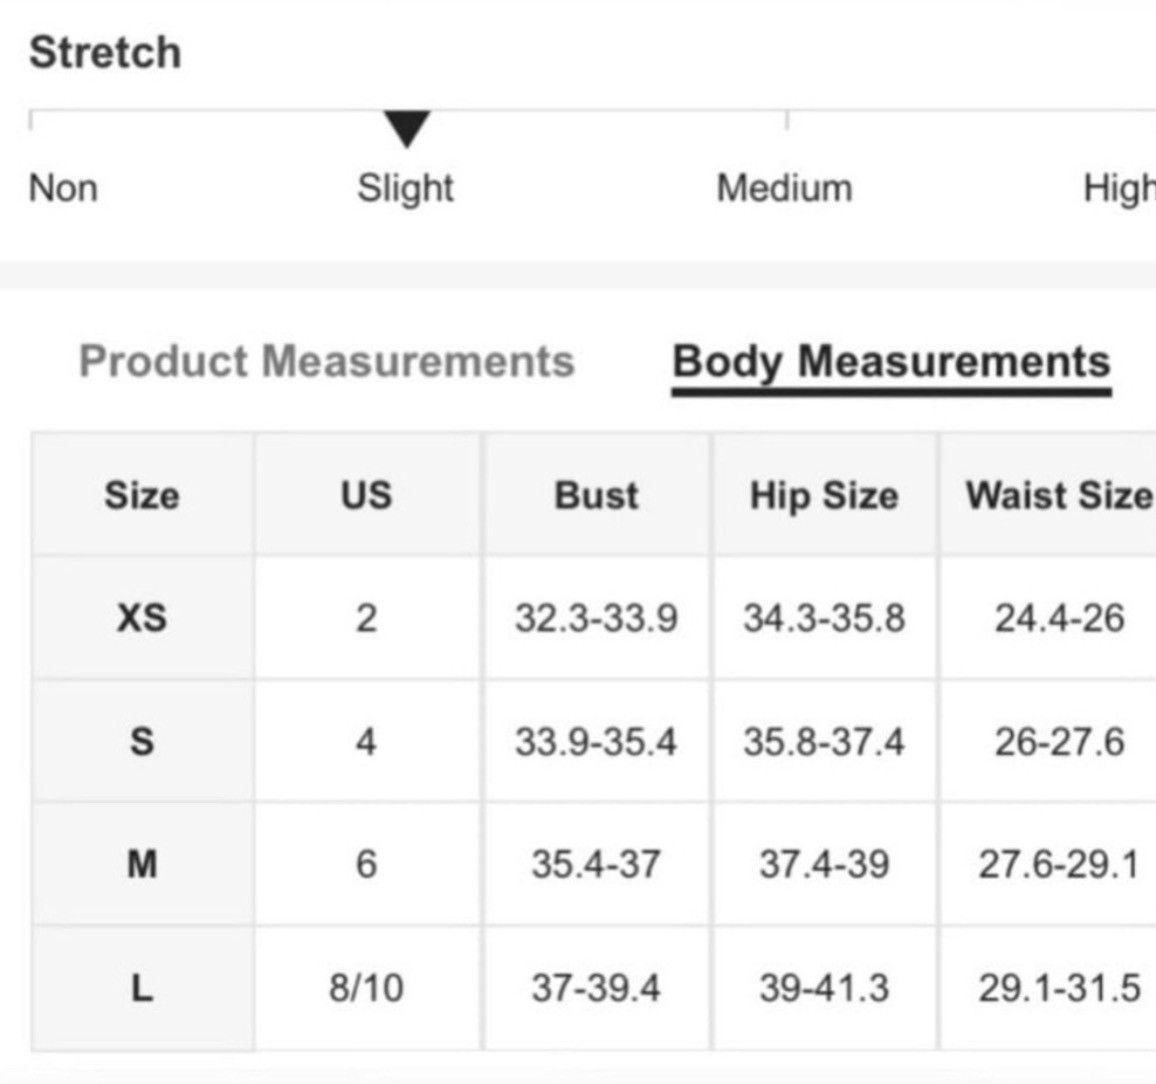Image resolution: width=1156 pixels, height=1084 pixels.
Task: Click the Bust column header
Action: click(596, 495)
